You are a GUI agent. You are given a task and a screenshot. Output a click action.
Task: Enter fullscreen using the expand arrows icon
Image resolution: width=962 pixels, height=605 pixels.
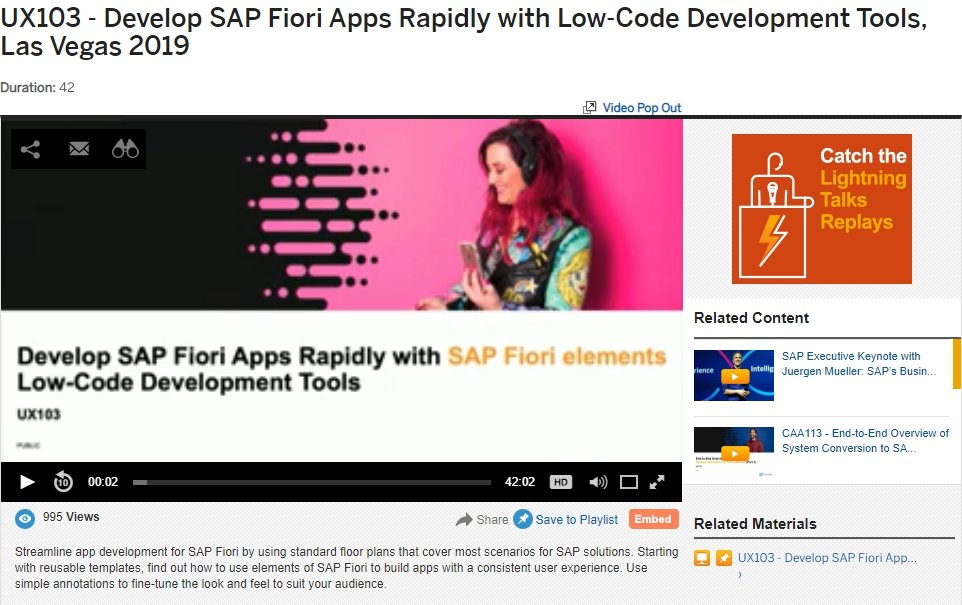pos(657,482)
